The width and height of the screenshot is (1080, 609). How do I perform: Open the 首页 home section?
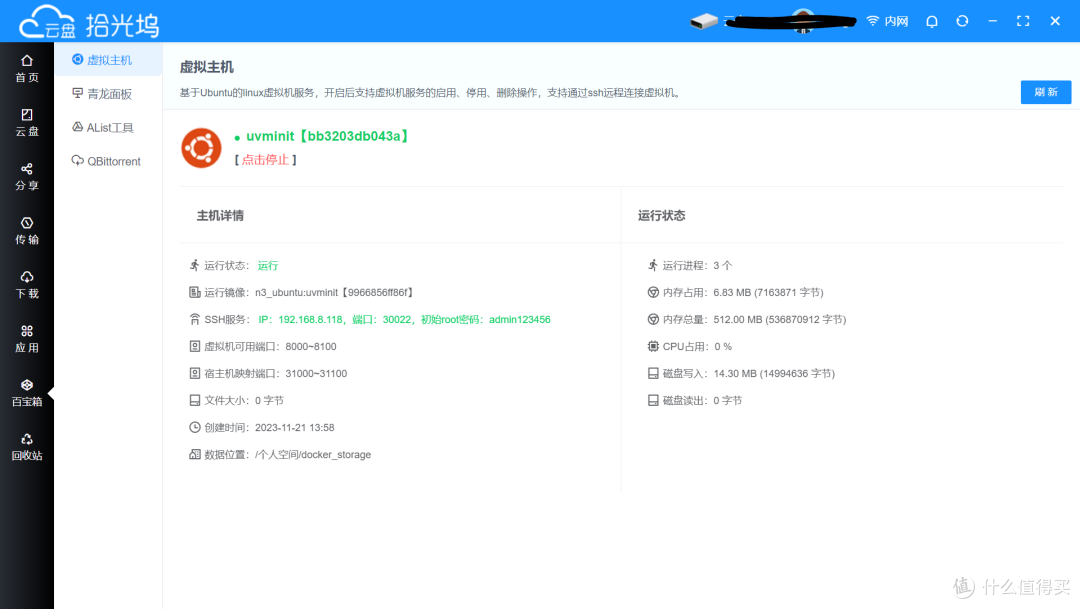(27, 69)
